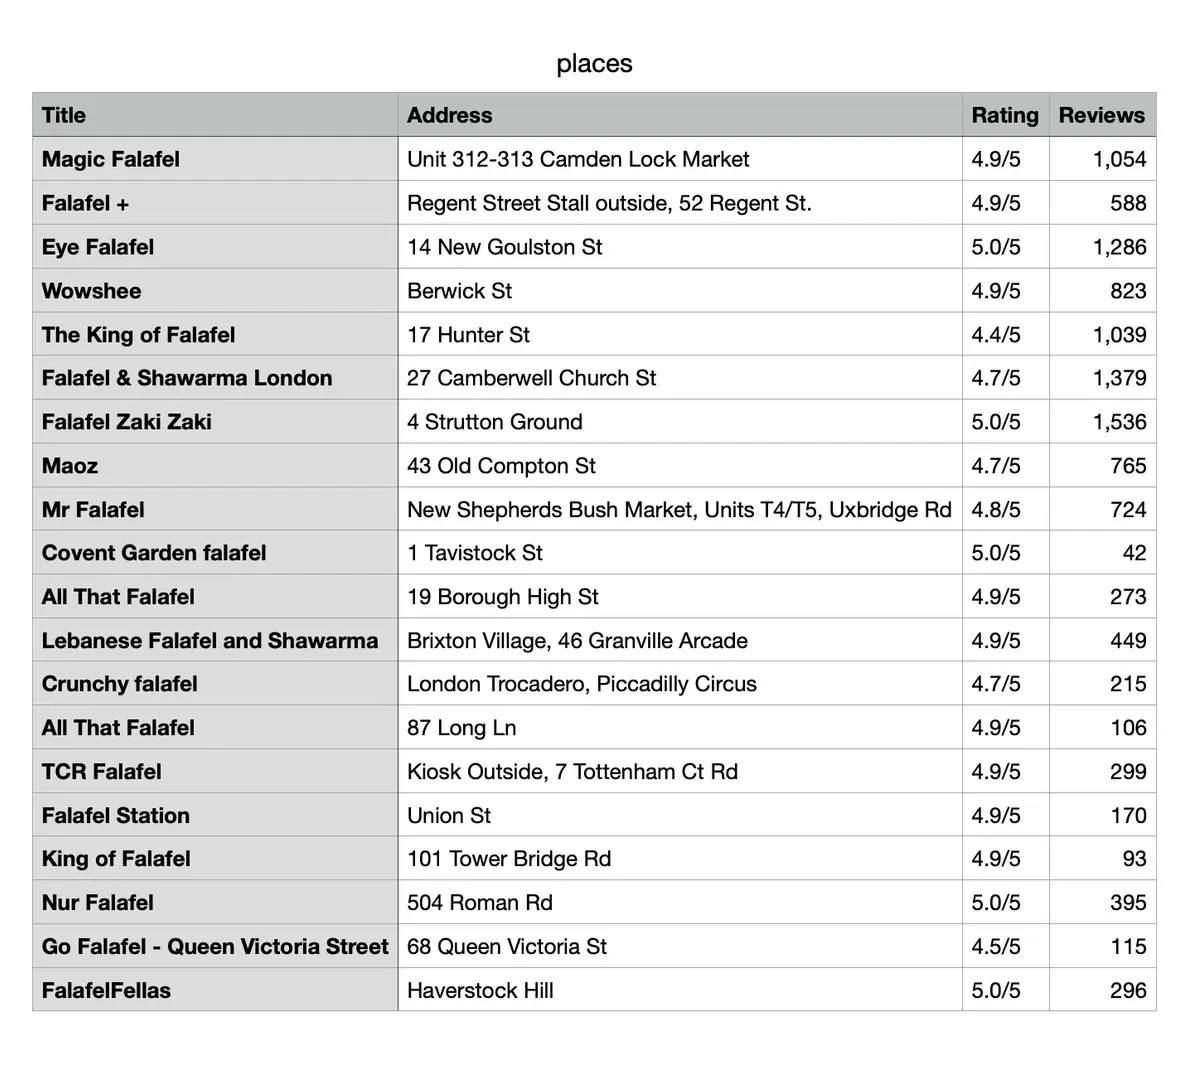1194x1080 pixels.
Task: Select the Reviews column header
Action: [x=1103, y=115]
